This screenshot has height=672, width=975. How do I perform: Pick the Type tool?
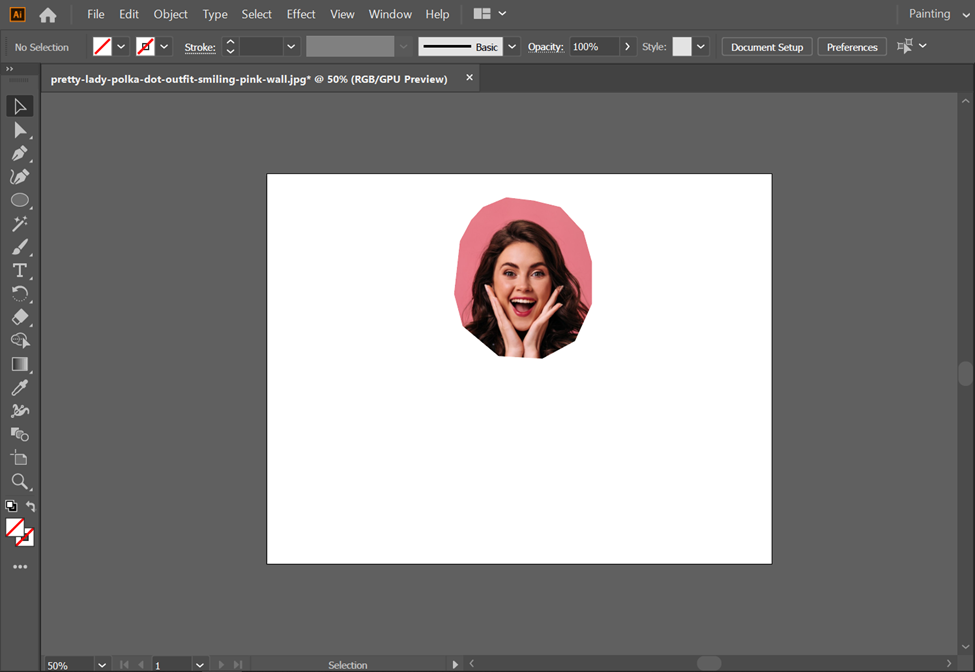pyautogui.click(x=19, y=271)
